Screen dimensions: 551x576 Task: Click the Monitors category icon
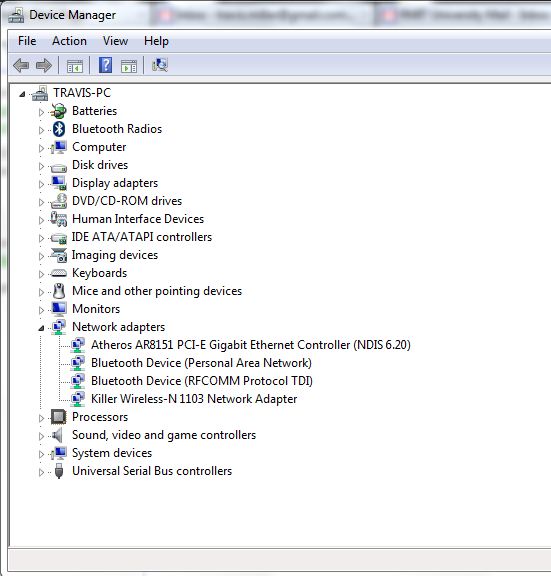pyautogui.click(x=59, y=309)
